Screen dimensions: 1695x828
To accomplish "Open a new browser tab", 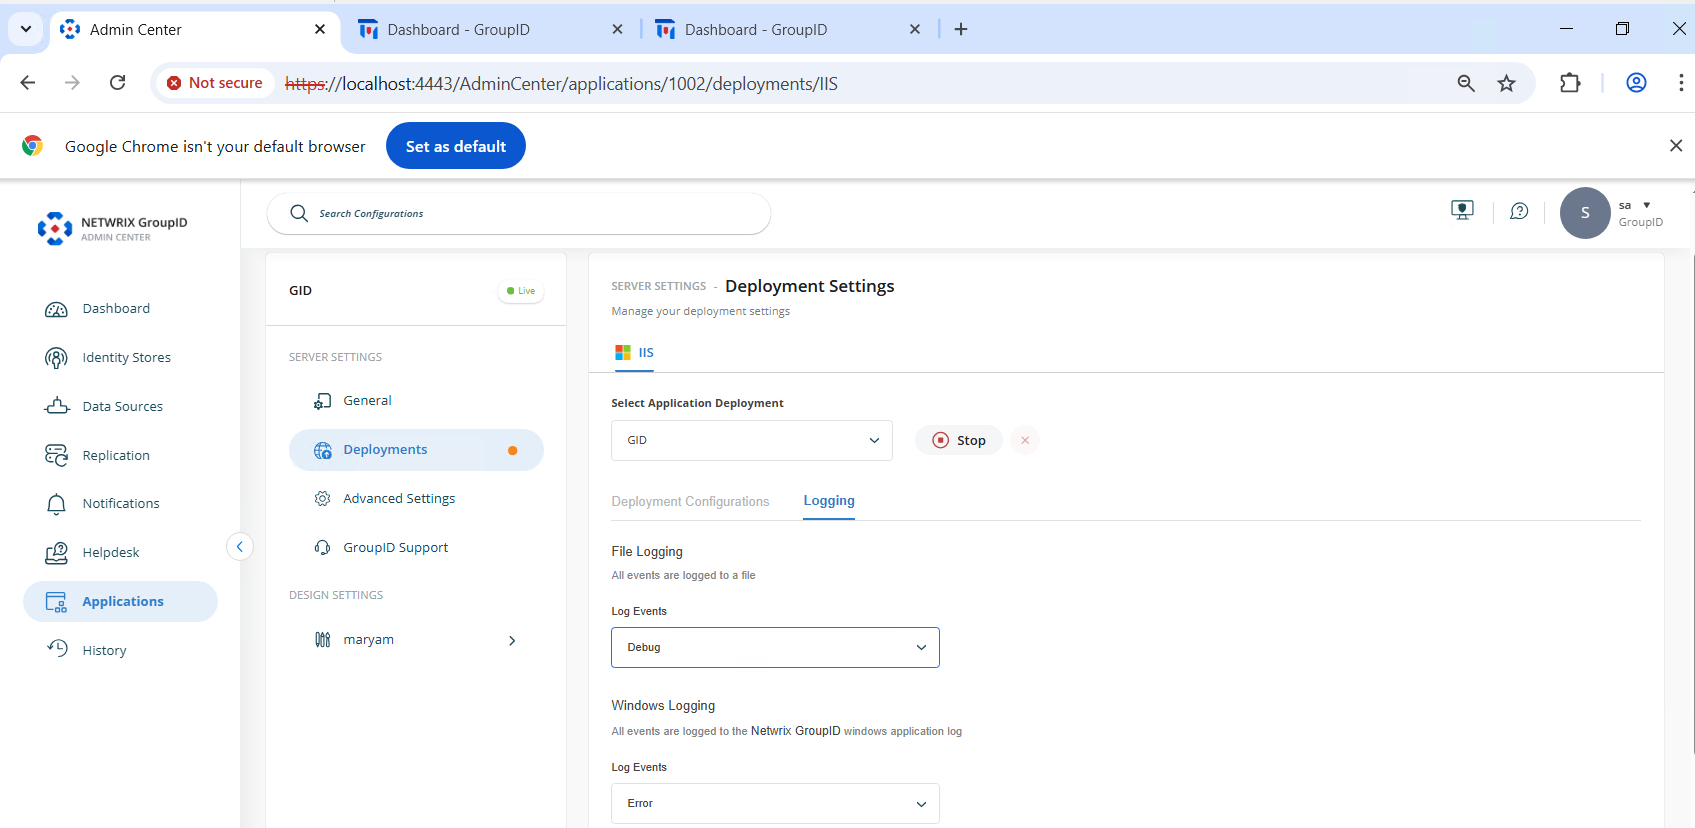I will click(961, 30).
